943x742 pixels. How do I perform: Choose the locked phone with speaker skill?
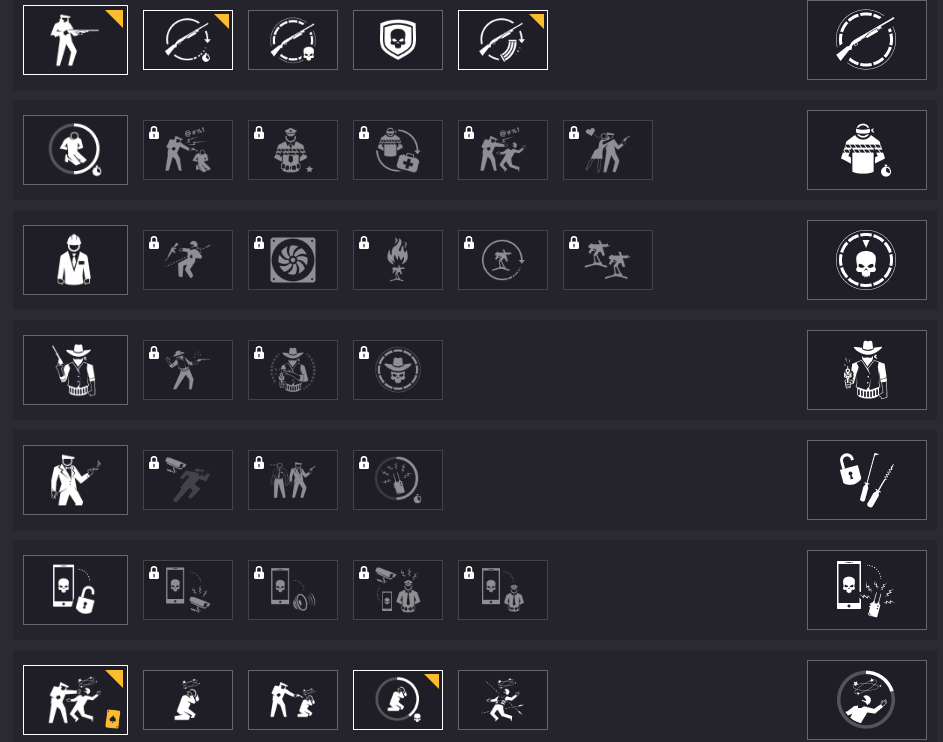click(293, 590)
